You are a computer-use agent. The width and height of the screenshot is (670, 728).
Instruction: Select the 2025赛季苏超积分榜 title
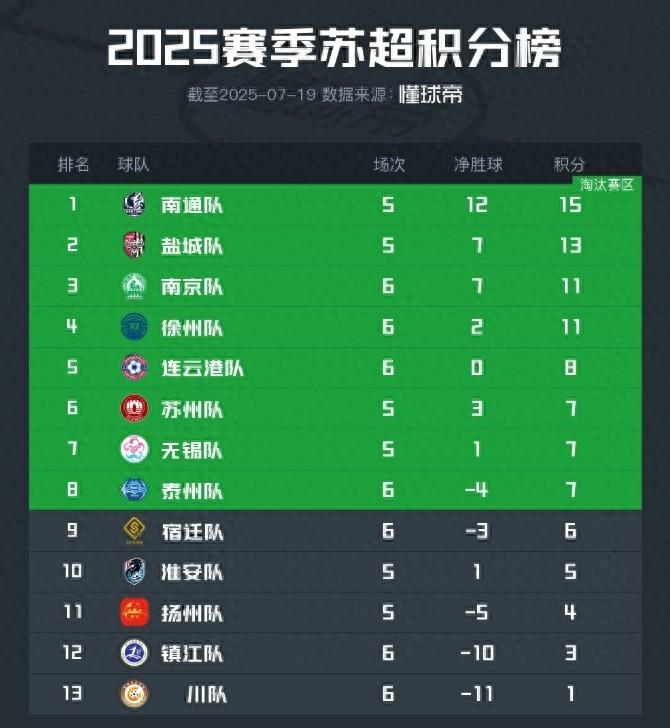[334, 48]
